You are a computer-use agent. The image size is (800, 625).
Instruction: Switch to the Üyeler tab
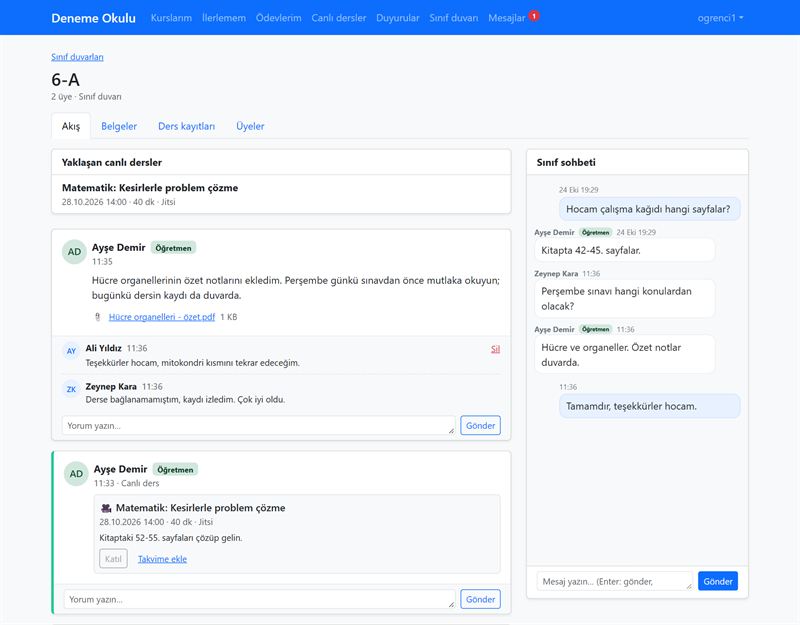coord(250,126)
